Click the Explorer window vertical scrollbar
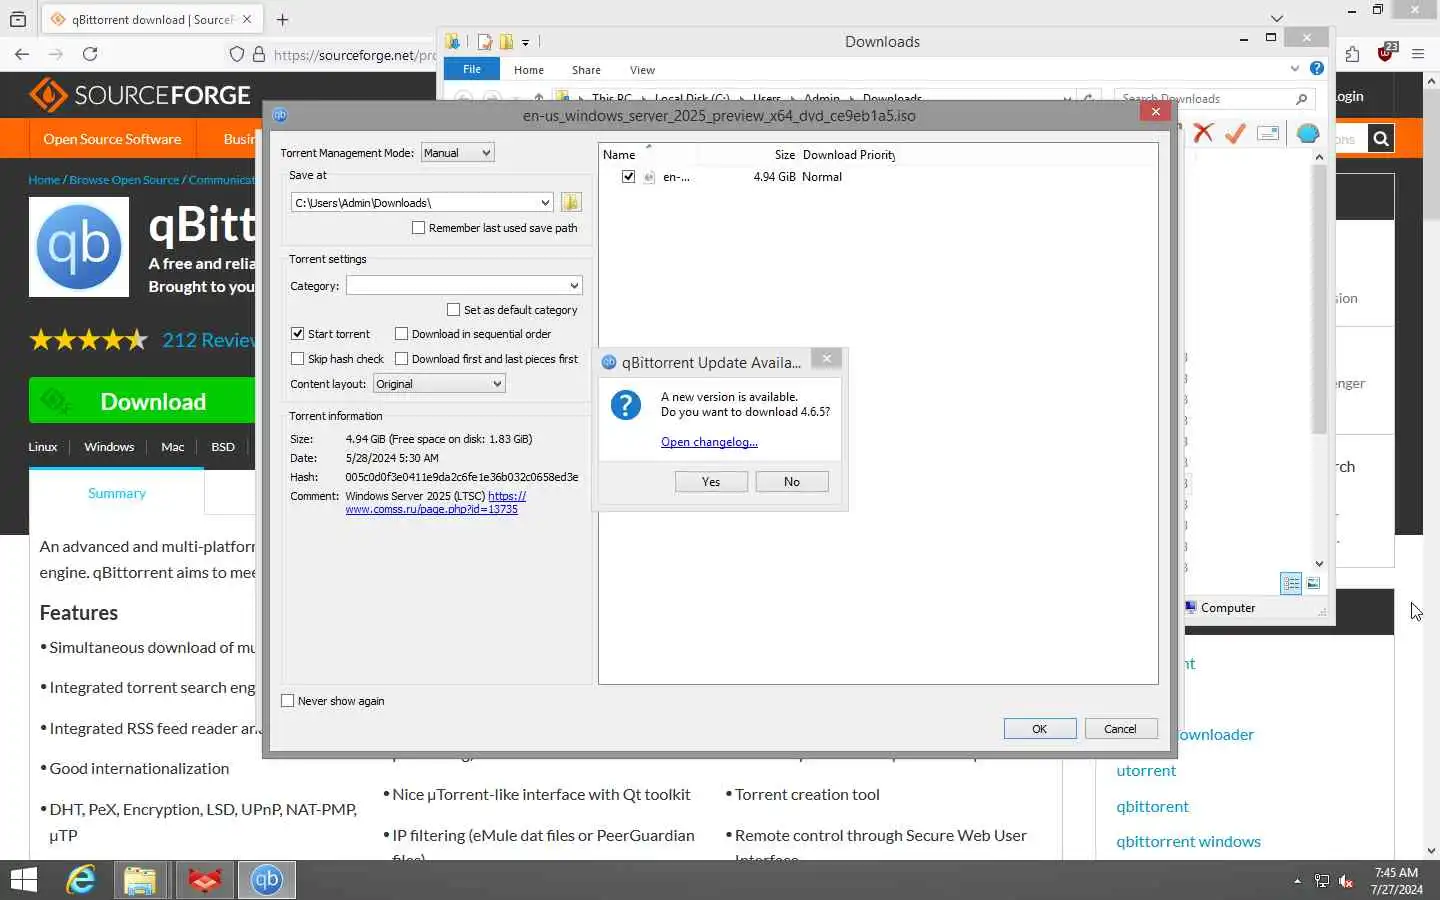The height and width of the screenshot is (900, 1440). pos(1319,300)
